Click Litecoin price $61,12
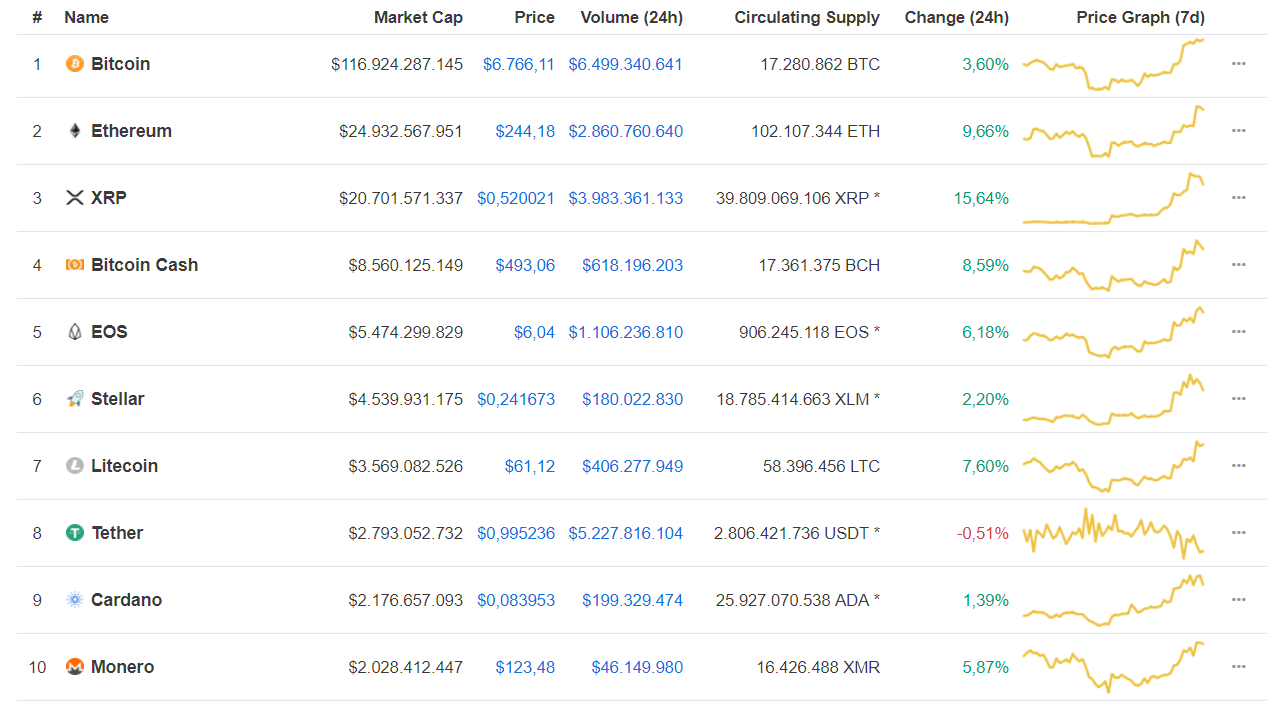Image resolution: width=1284 pixels, height=706 pixels. pyautogui.click(x=530, y=466)
